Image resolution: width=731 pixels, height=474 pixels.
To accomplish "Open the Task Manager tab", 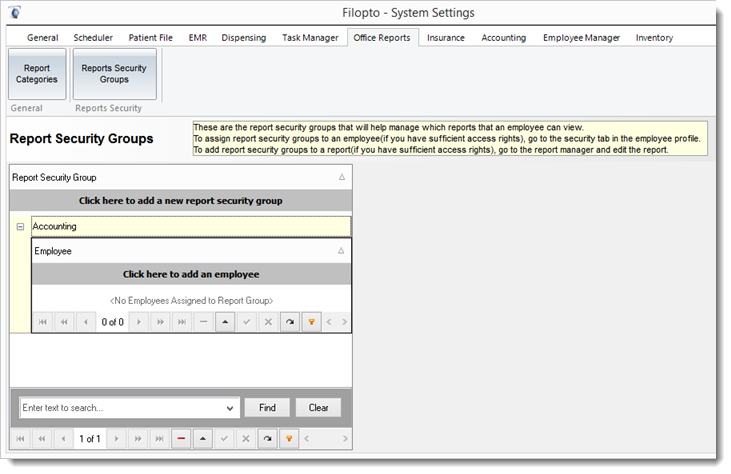I will click(310, 38).
